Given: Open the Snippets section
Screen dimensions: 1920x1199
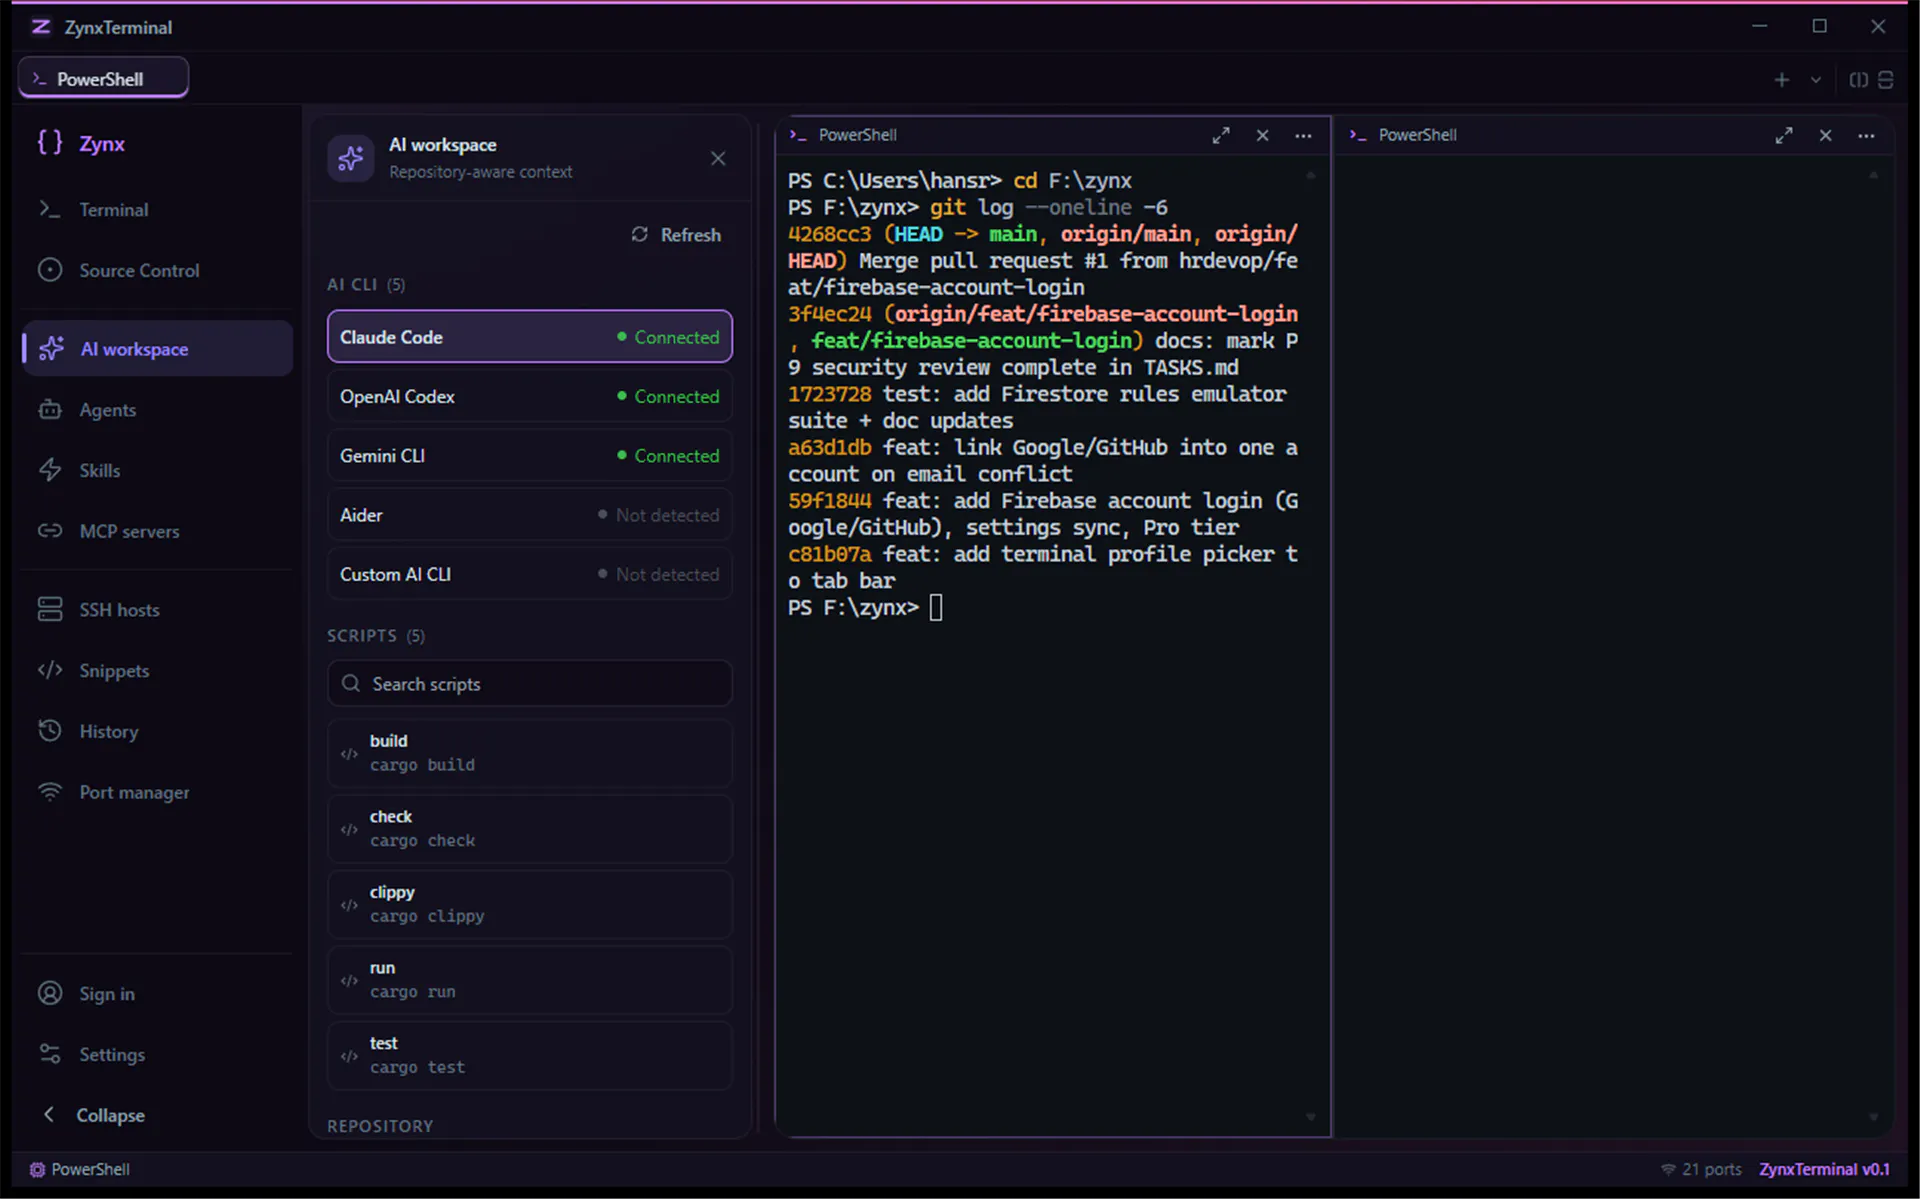Looking at the screenshot, I should point(156,670).
